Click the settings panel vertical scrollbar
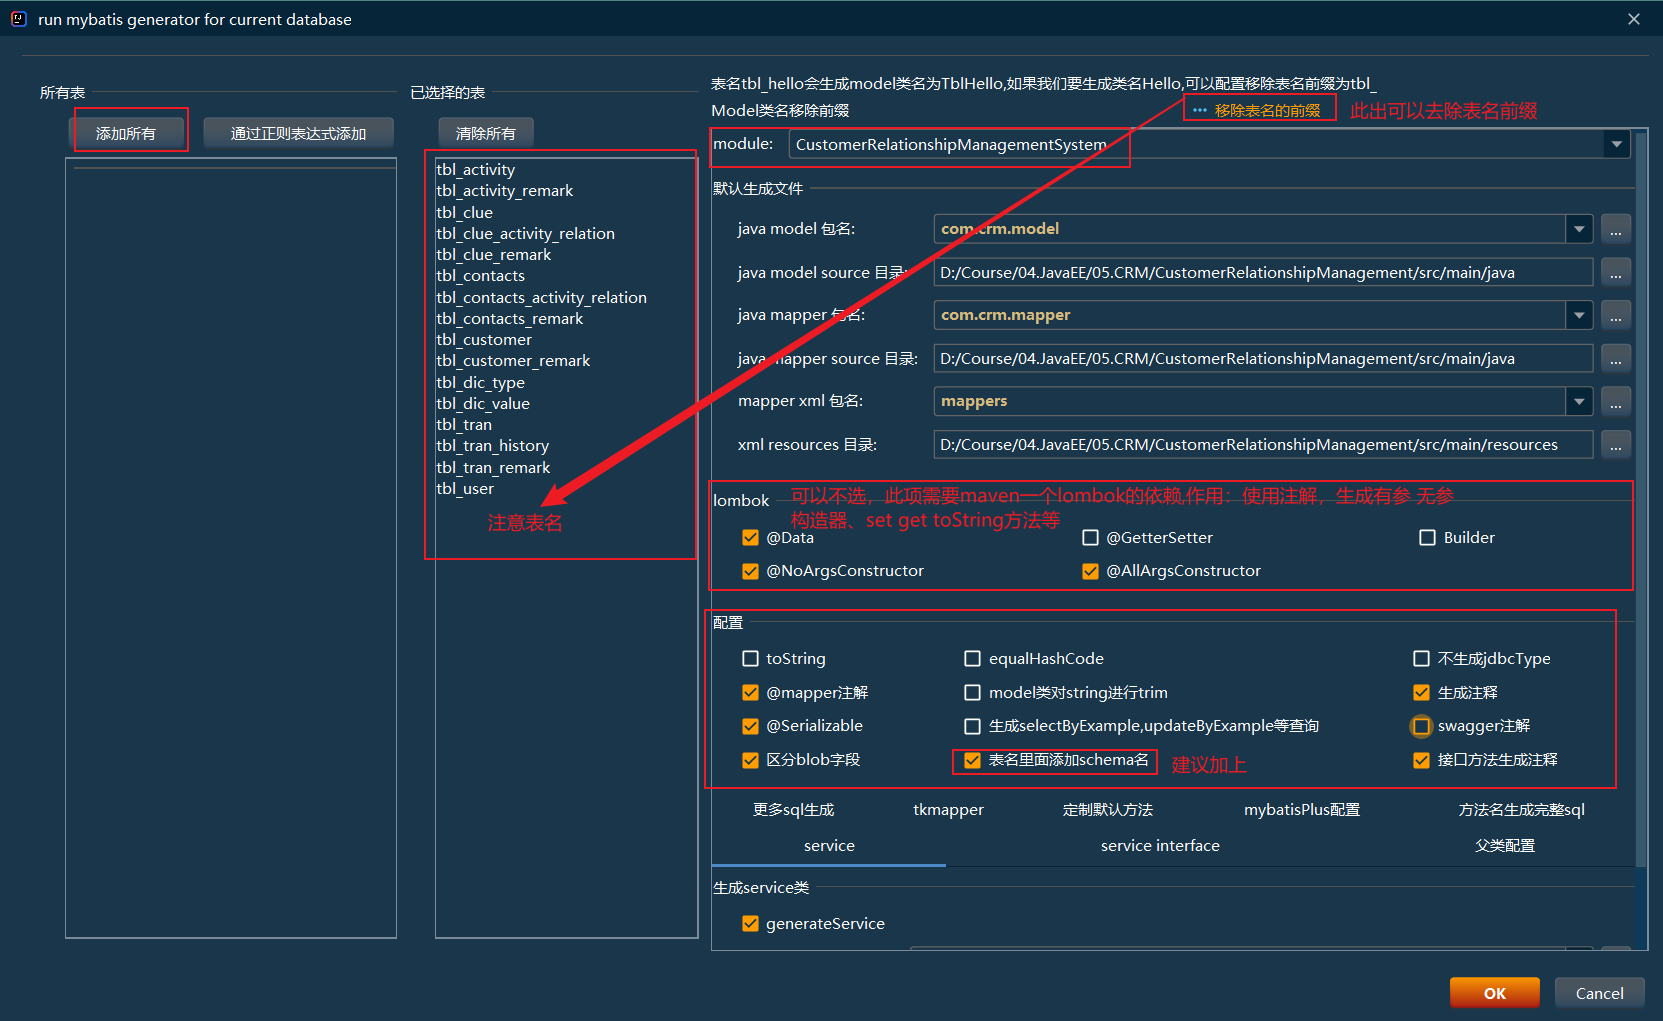 coord(1641,500)
